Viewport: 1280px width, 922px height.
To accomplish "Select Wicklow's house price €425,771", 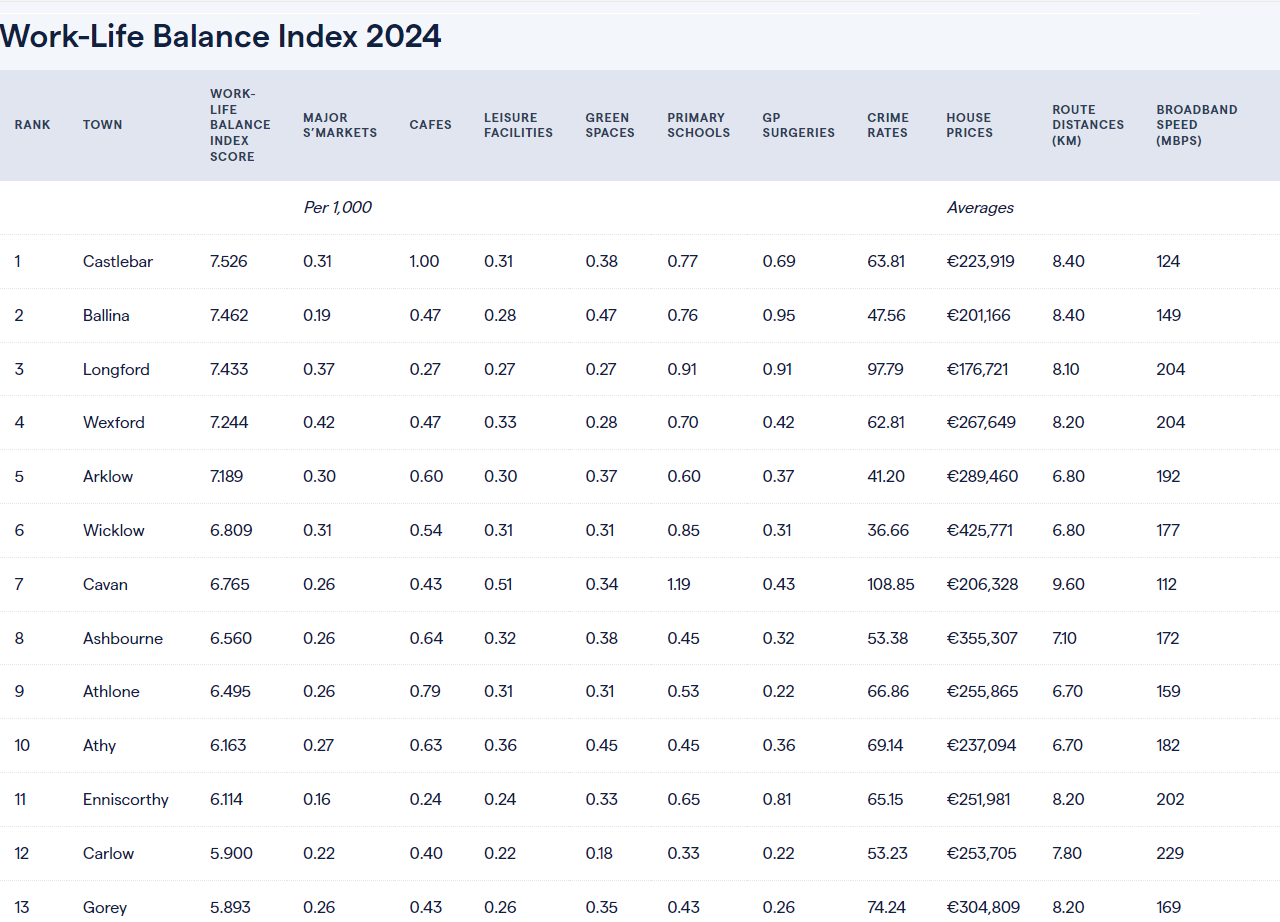I will click(x=980, y=530).
